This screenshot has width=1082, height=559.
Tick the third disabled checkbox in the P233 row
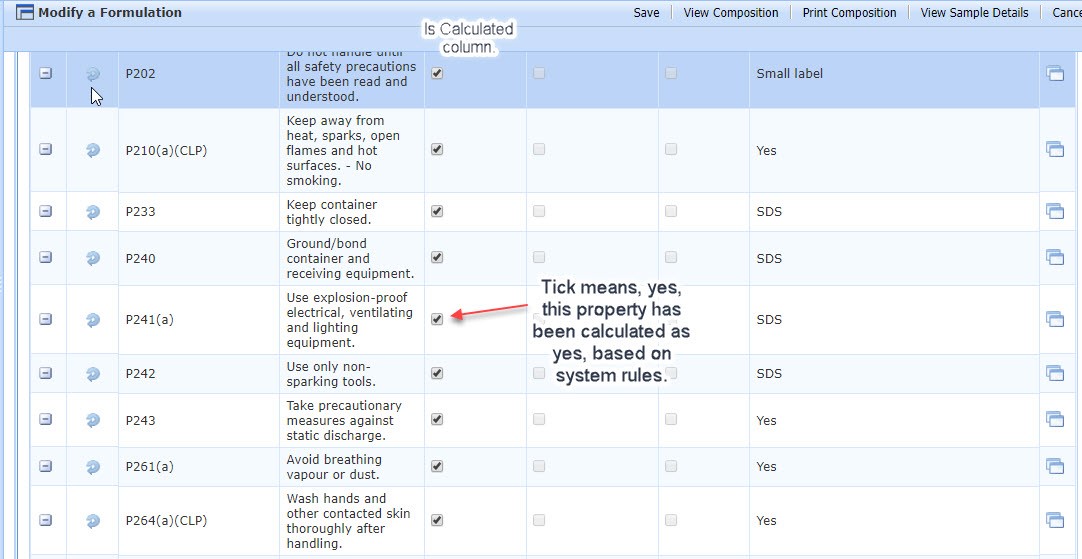[671, 211]
